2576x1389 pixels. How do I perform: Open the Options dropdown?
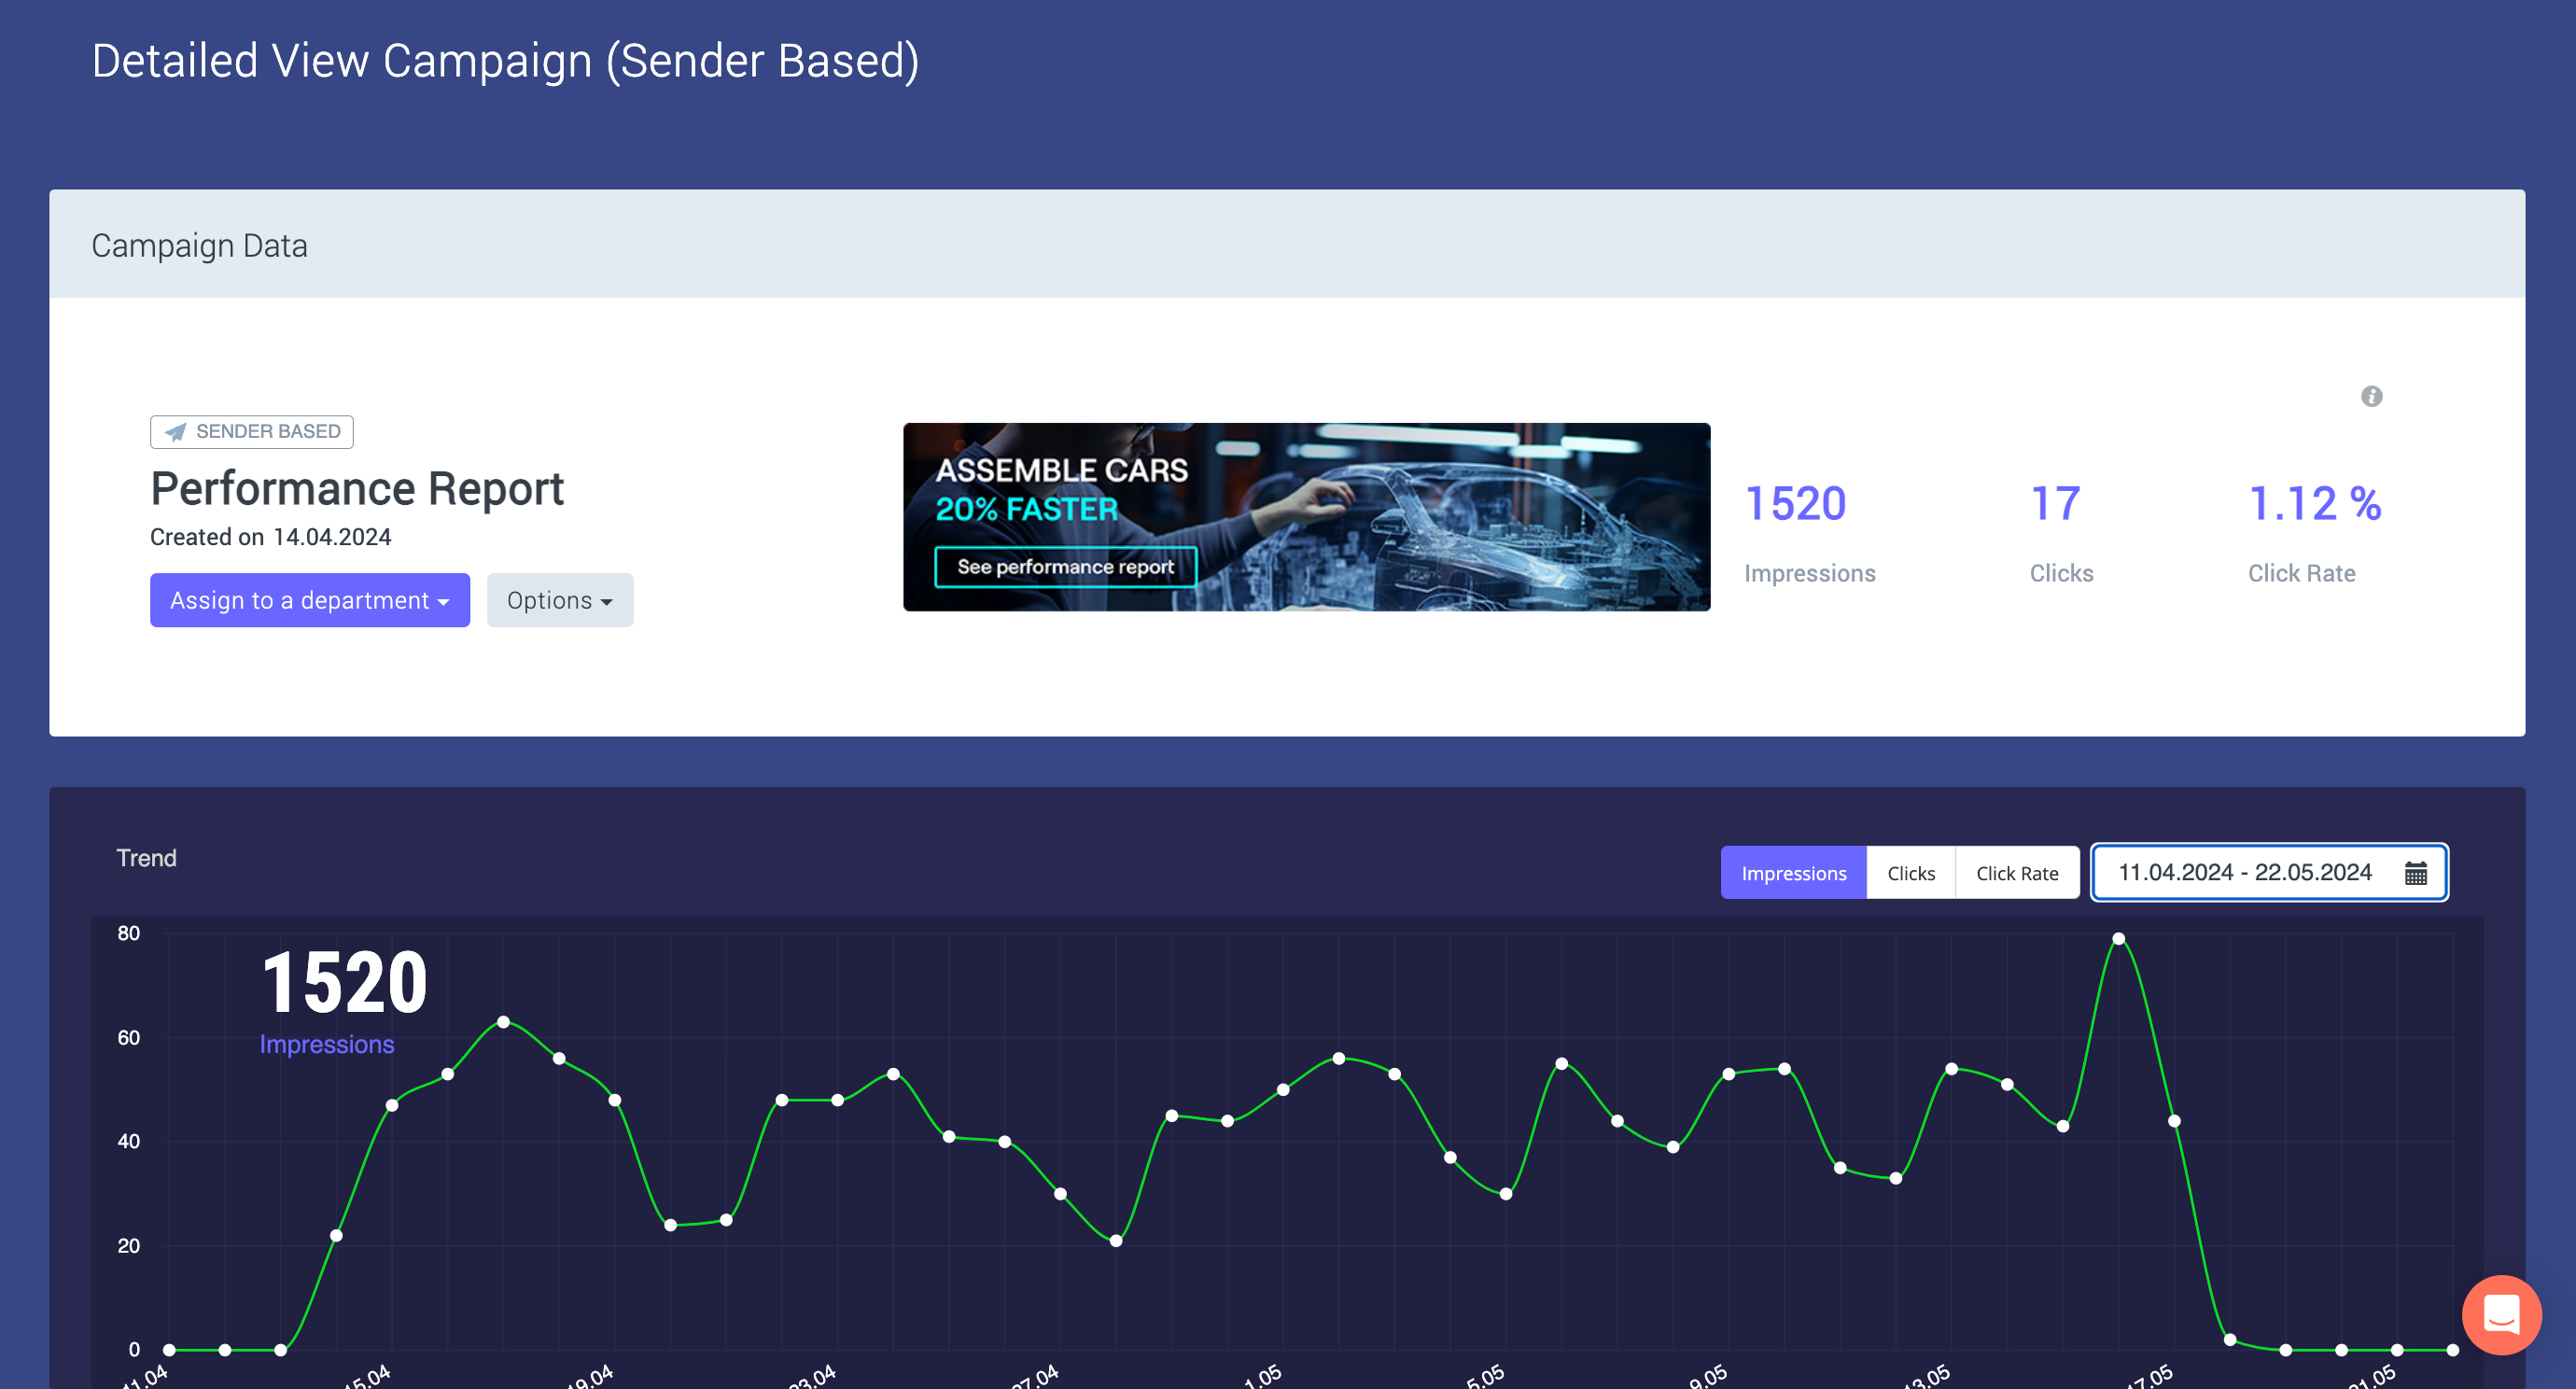coord(559,600)
